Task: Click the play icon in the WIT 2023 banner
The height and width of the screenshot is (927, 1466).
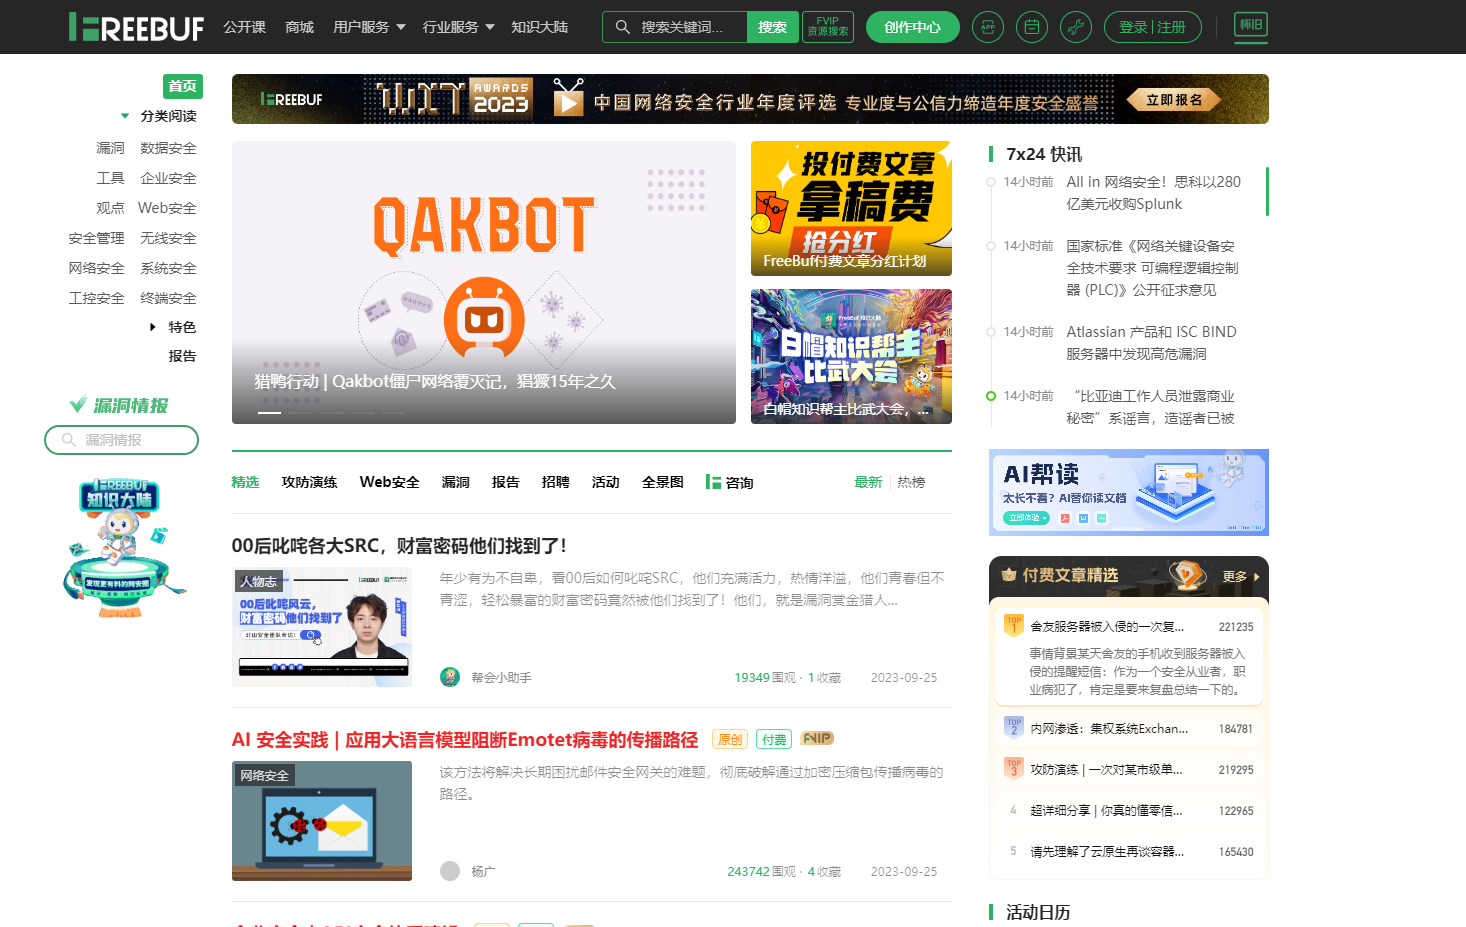Action: [568, 98]
